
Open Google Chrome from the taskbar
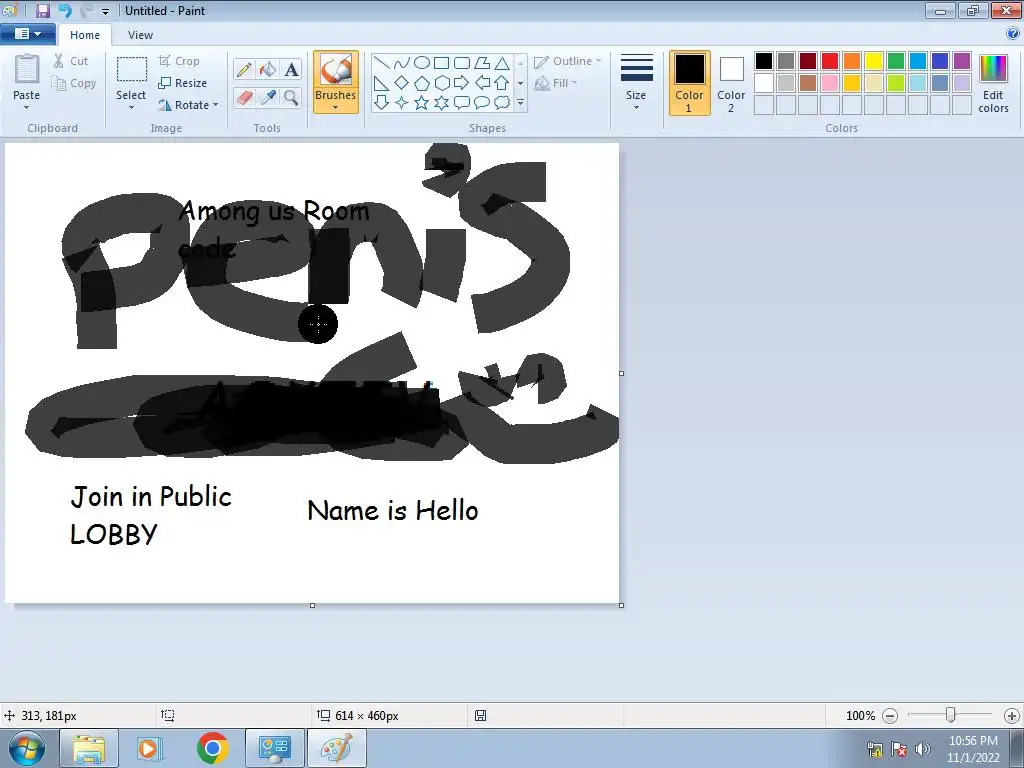212,748
